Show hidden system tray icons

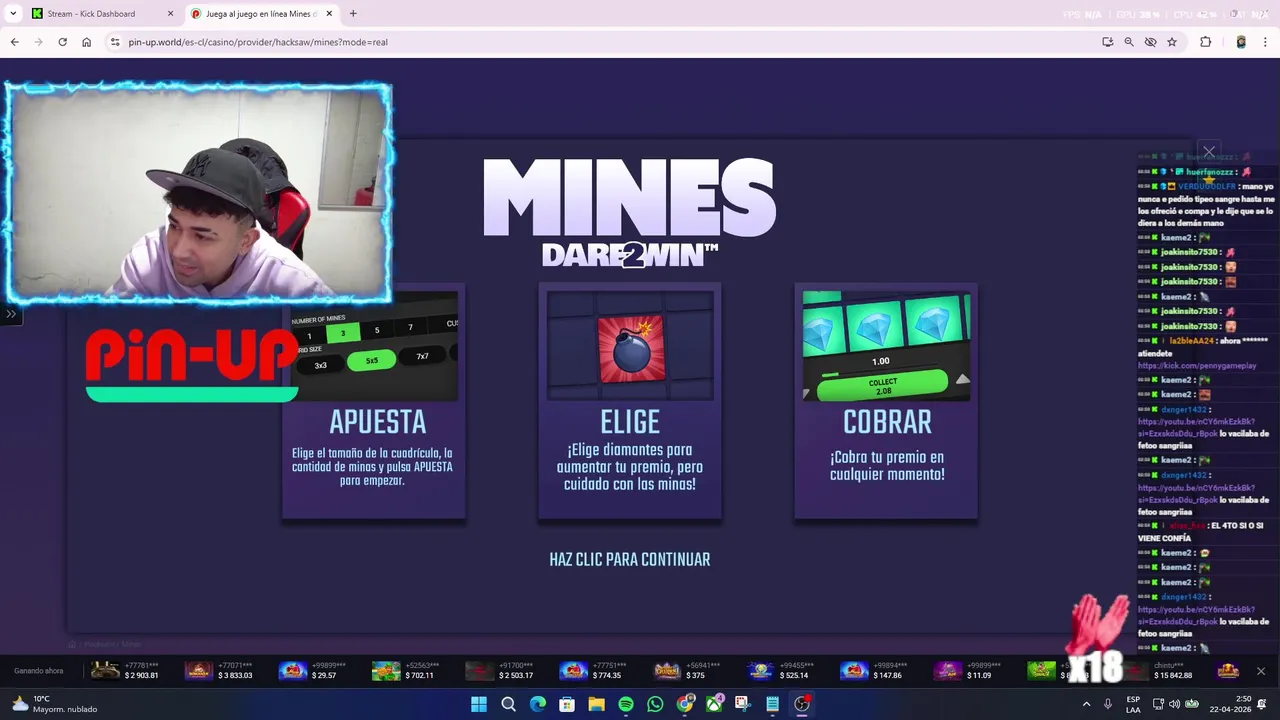tap(1087, 704)
